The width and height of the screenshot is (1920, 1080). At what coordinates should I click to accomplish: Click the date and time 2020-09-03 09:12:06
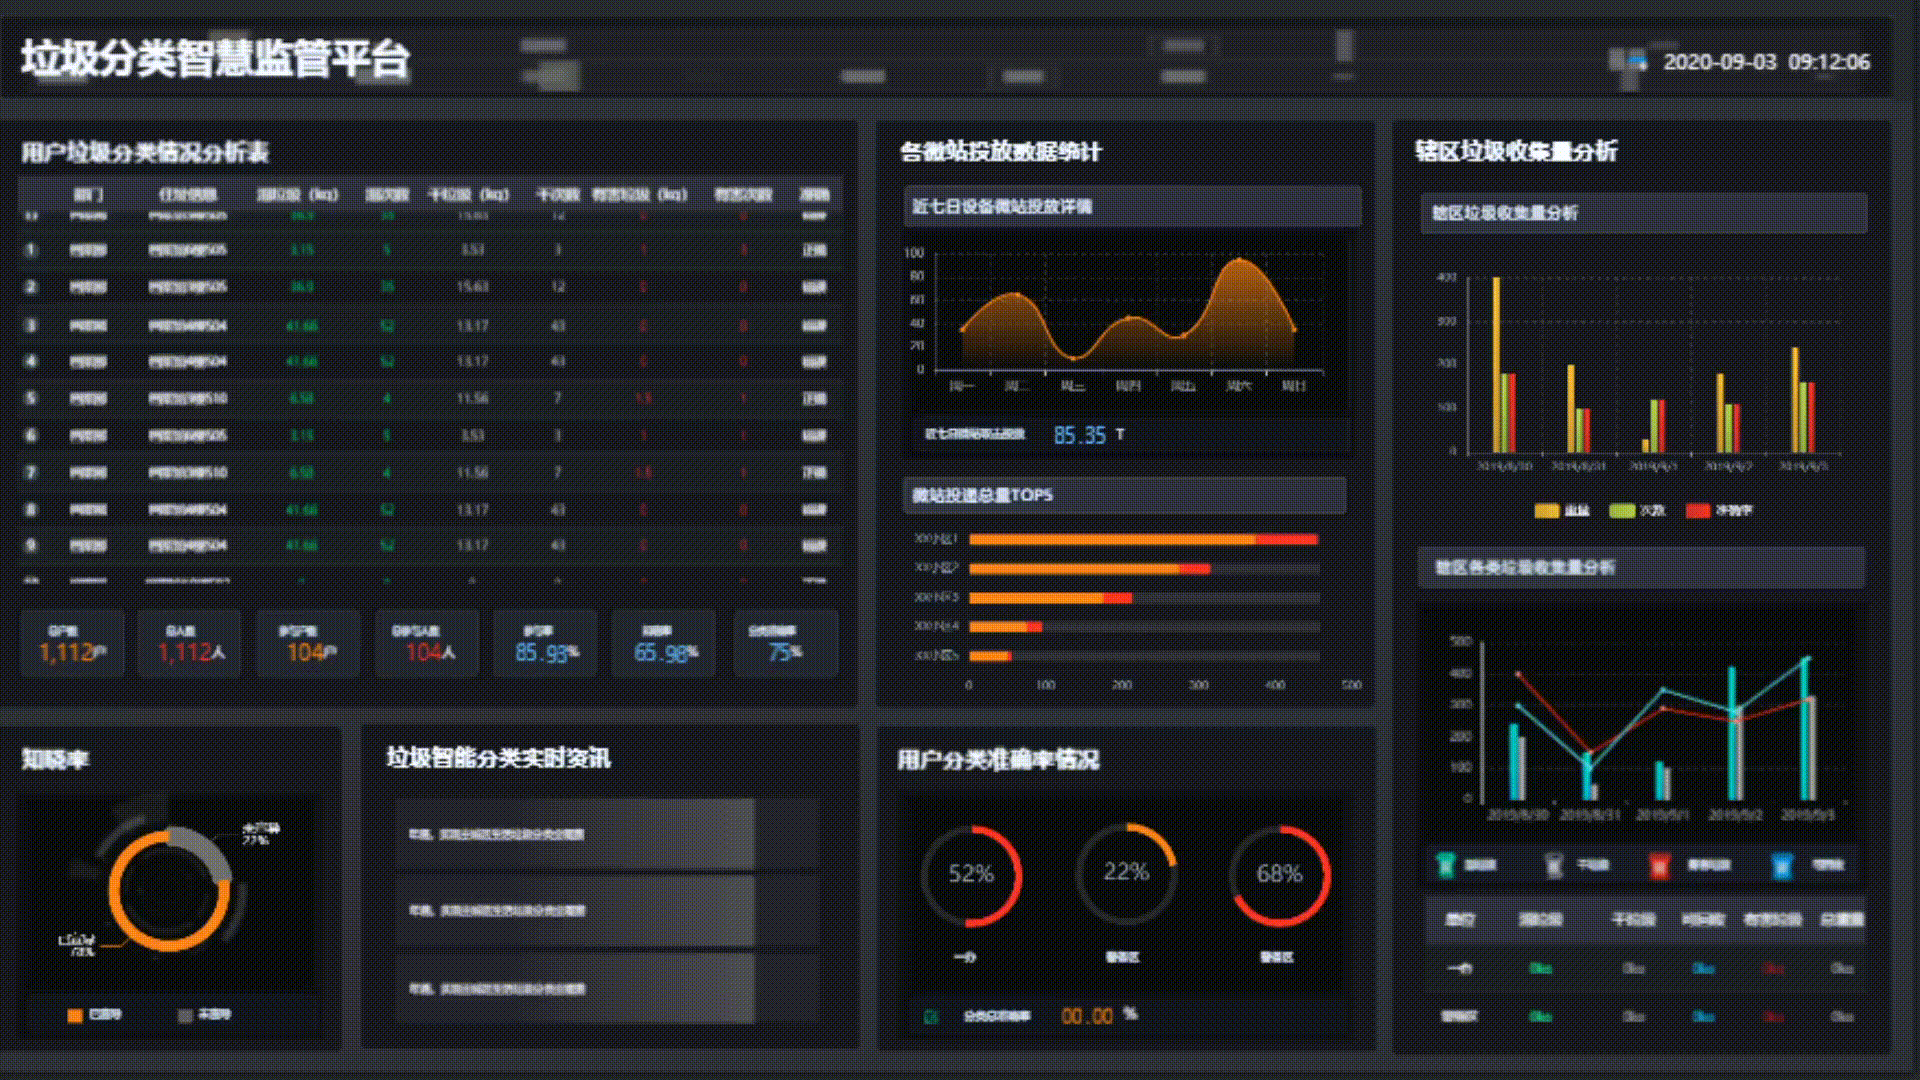tap(1766, 62)
